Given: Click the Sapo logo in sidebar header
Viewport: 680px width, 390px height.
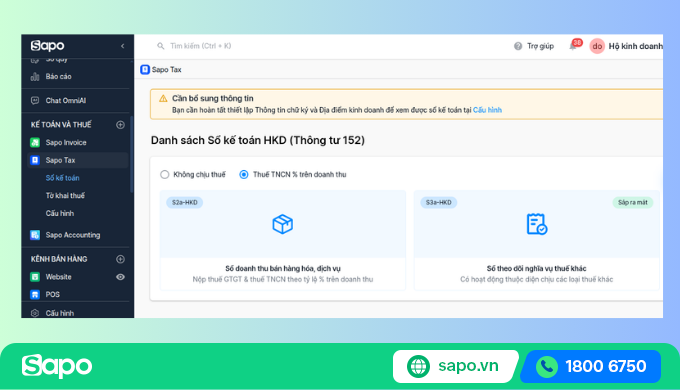Looking at the screenshot, I should (x=47, y=46).
